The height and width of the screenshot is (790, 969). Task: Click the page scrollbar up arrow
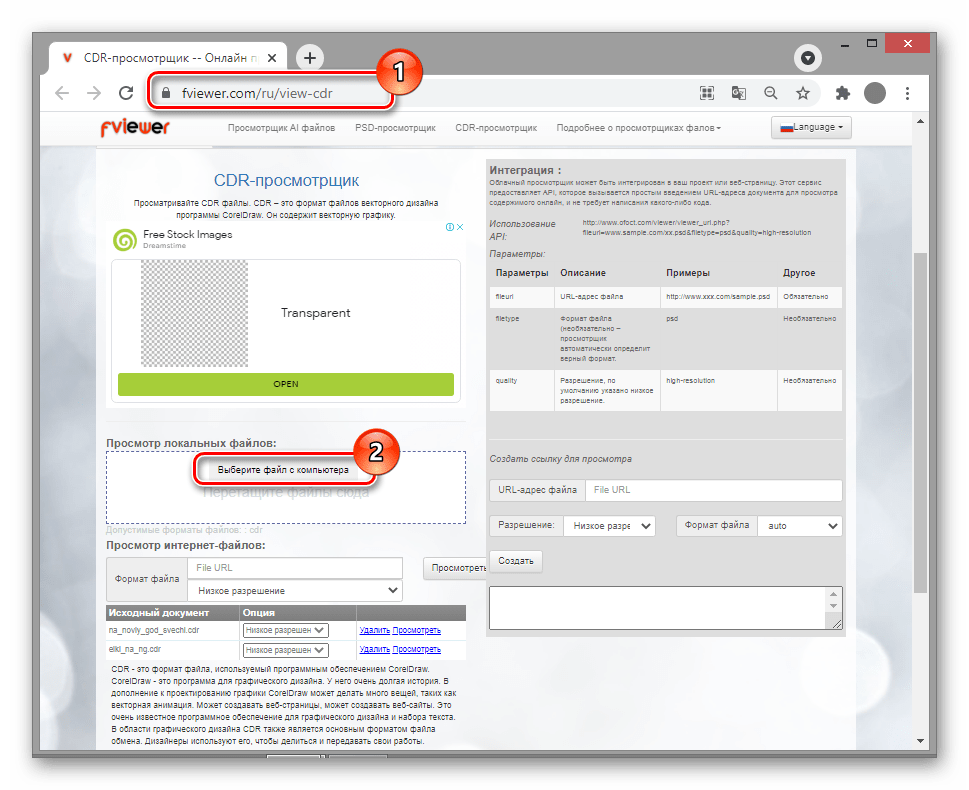920,122
